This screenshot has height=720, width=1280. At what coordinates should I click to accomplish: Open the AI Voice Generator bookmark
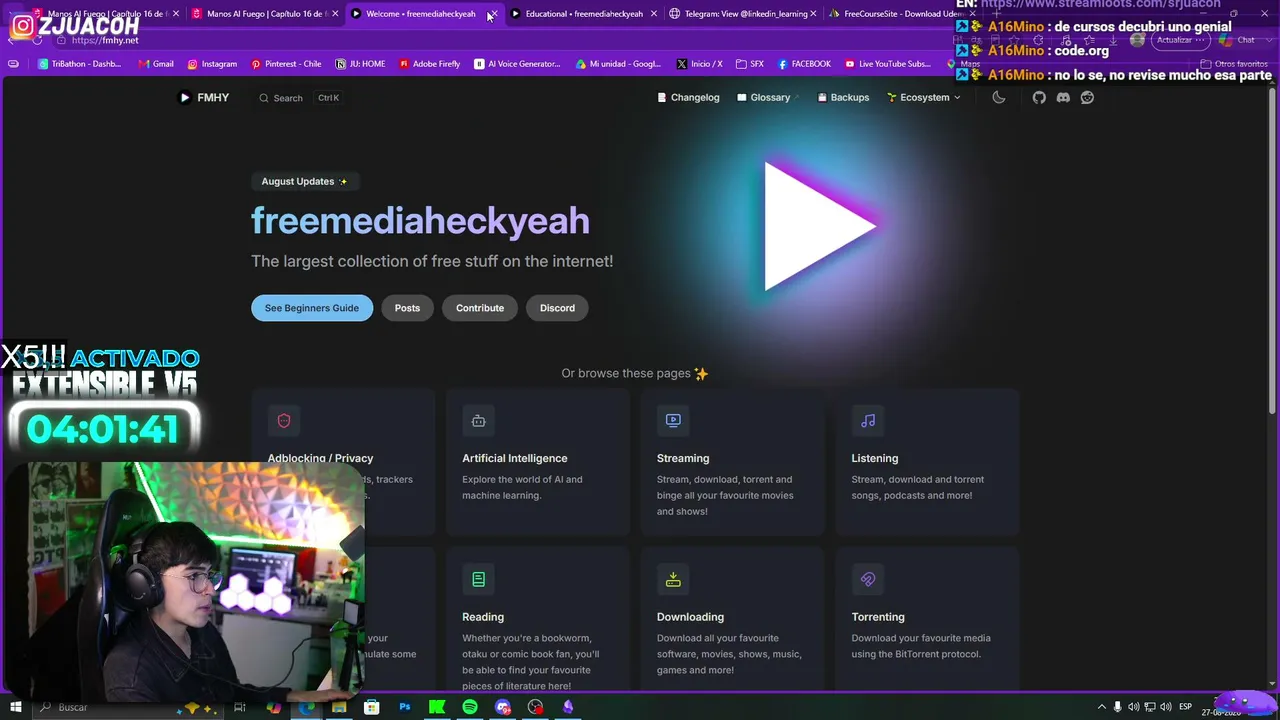(517, 64)
